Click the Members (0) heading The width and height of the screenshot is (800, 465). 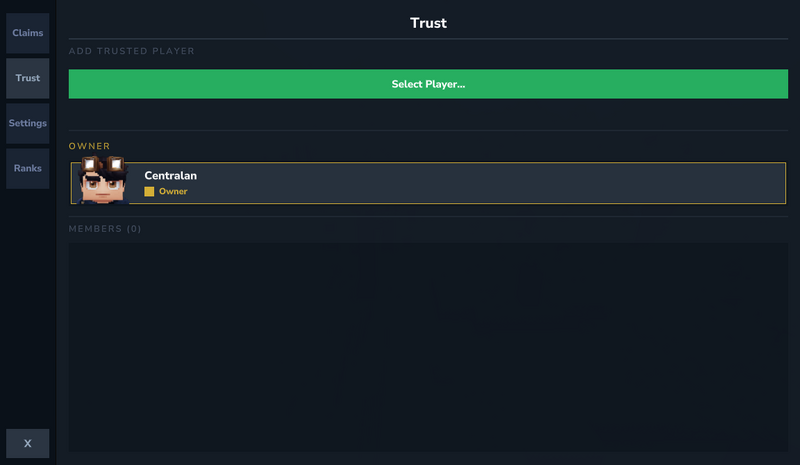(x=105, y=229)
